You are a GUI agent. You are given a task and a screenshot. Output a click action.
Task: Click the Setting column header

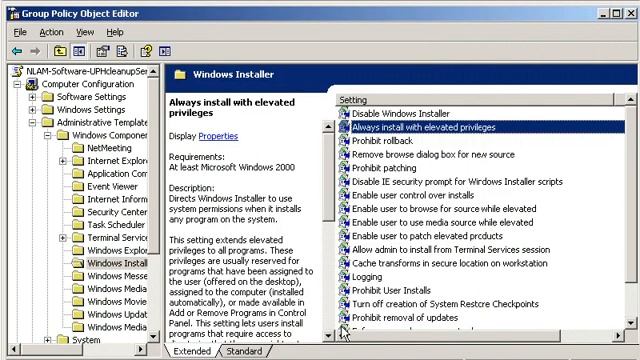tap(475, 100)
